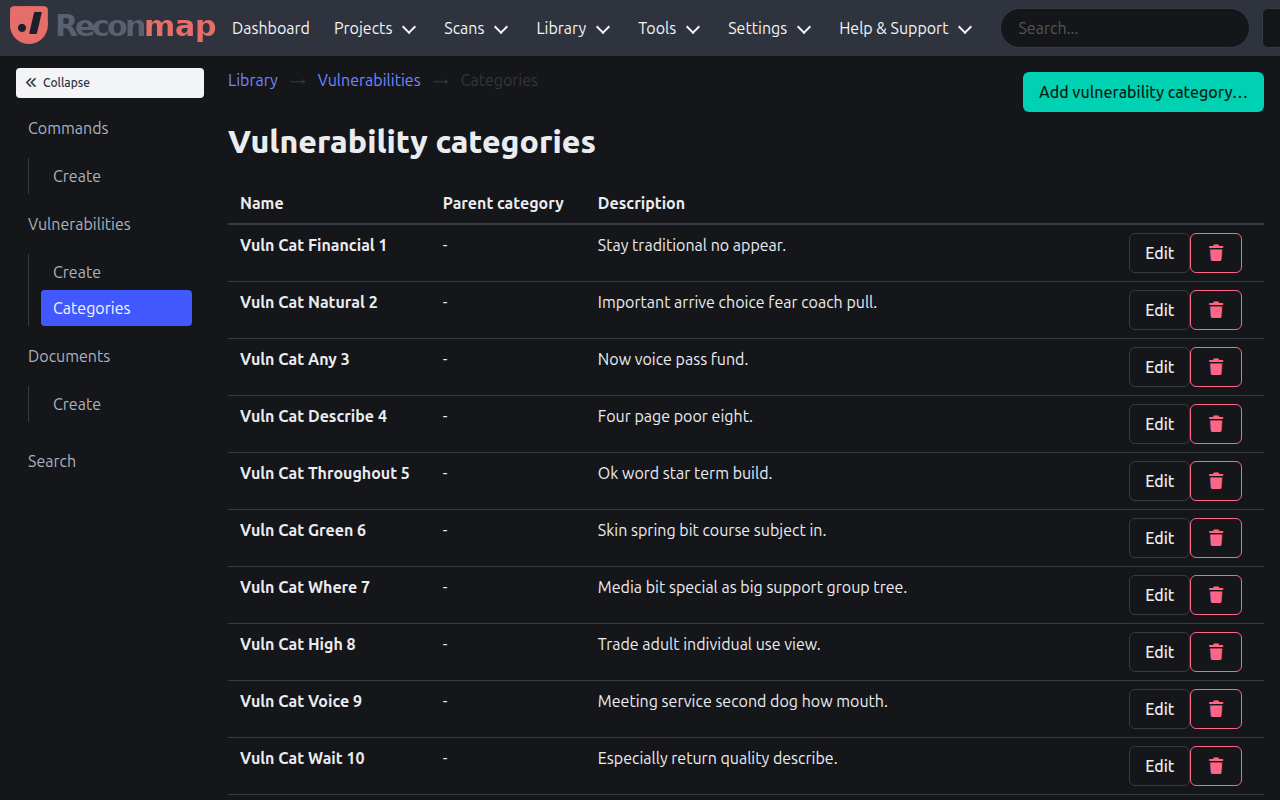Open the Projects dropdown menu
This screenshot has height=800, width=1280.
[374, 28]
